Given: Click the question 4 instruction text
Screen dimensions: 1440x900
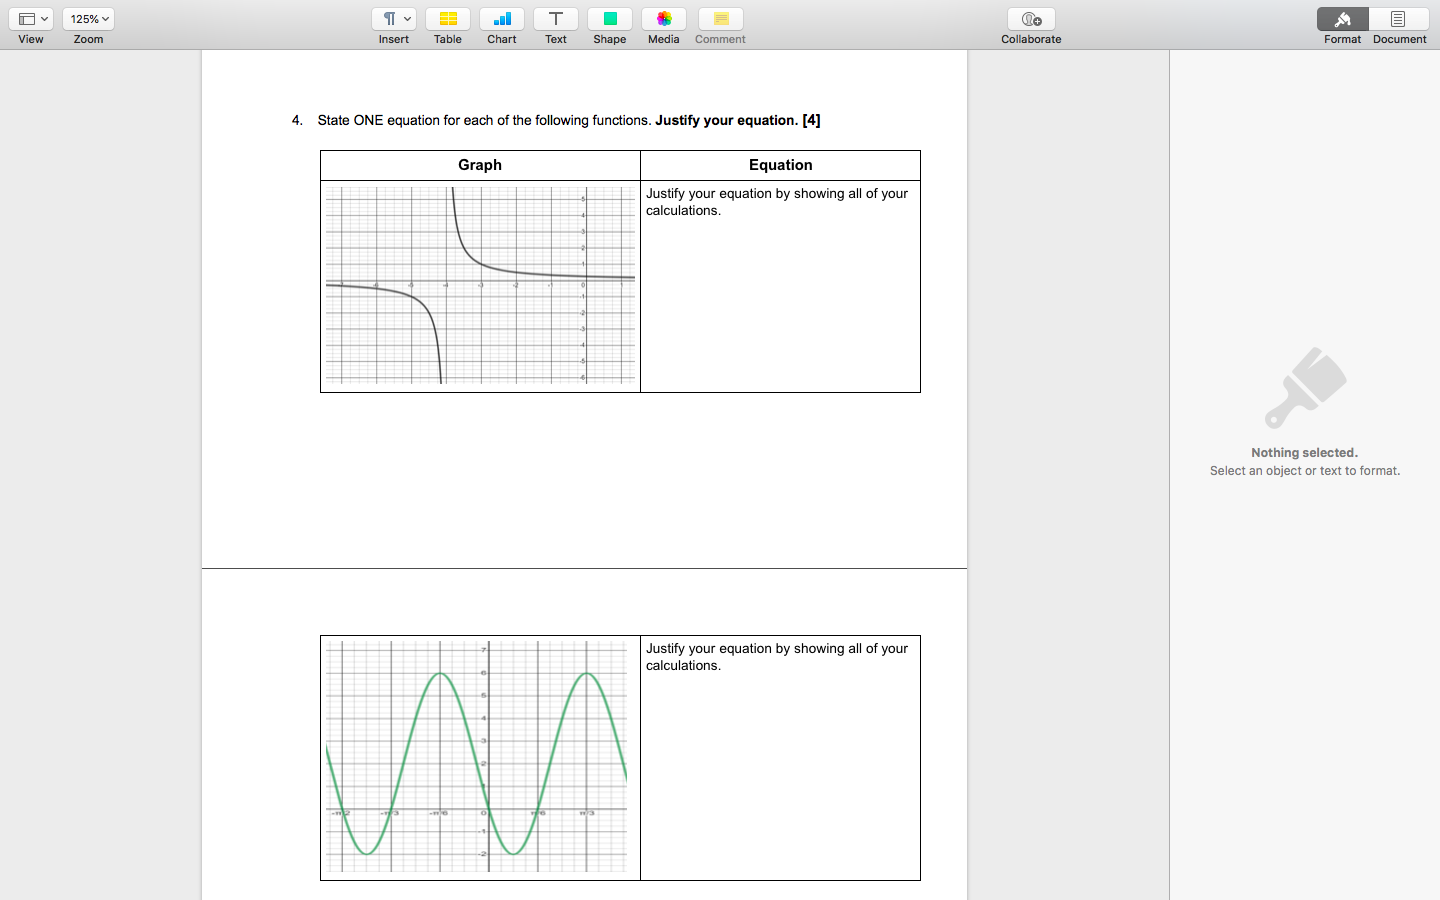Looking at the screenshot, I should pos(568,120).
